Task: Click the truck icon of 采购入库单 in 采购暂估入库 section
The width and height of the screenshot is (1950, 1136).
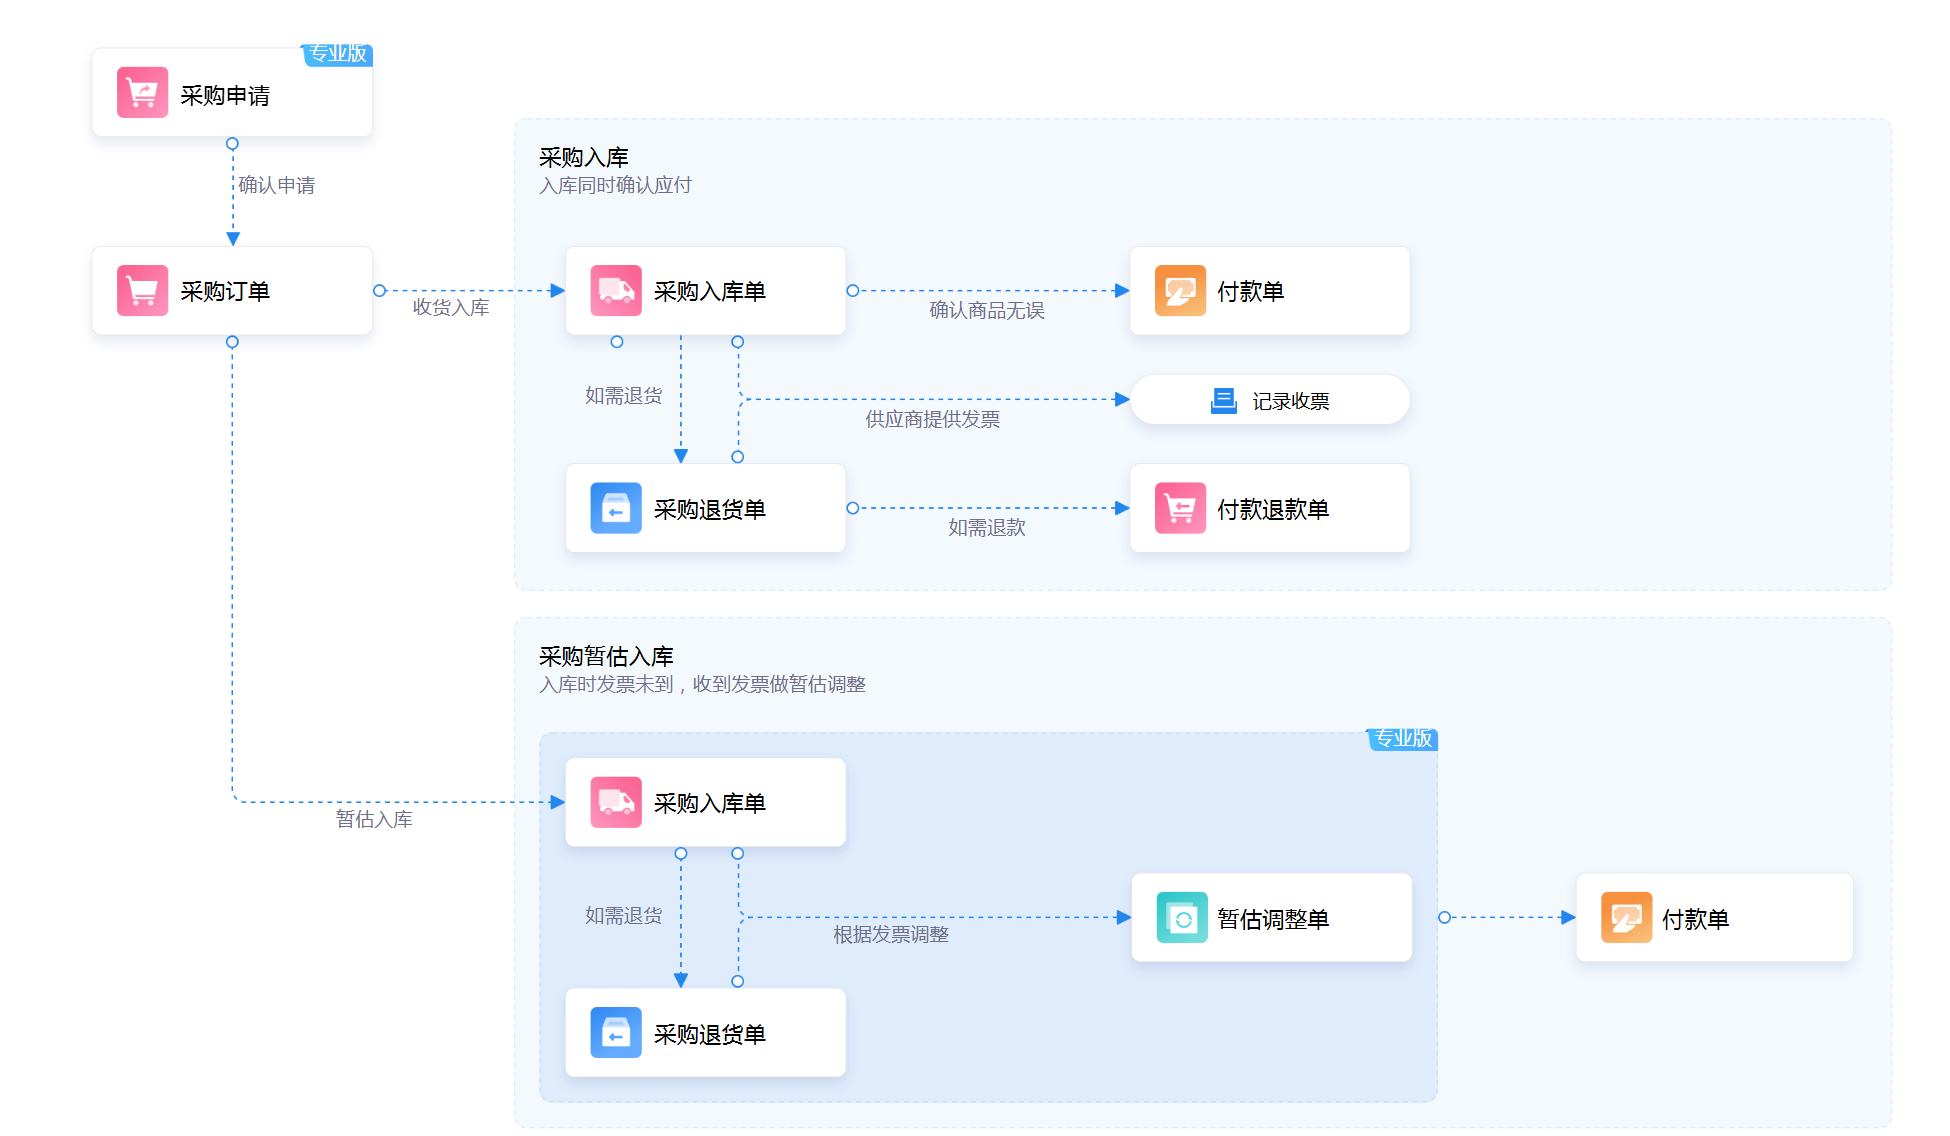Action: (x=616, y=802)
